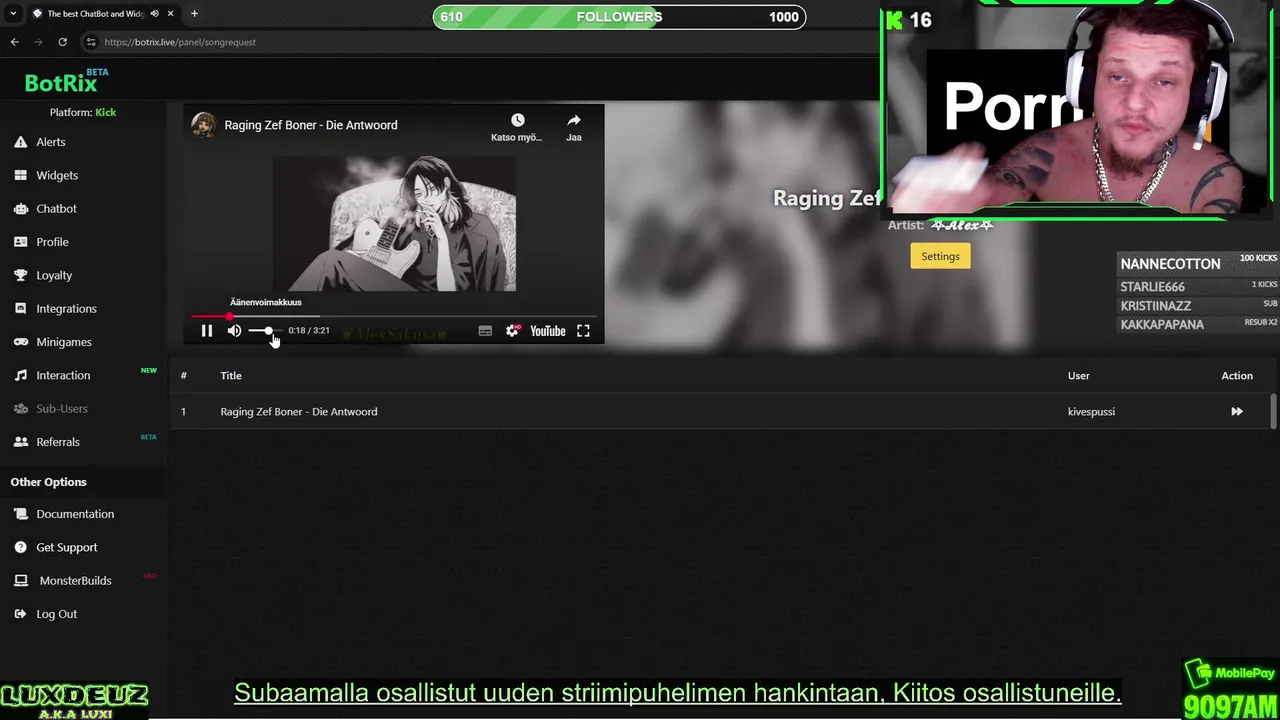Click the BotRix logo
This screenshot has width=1280, height=720.
click(61, 83)
